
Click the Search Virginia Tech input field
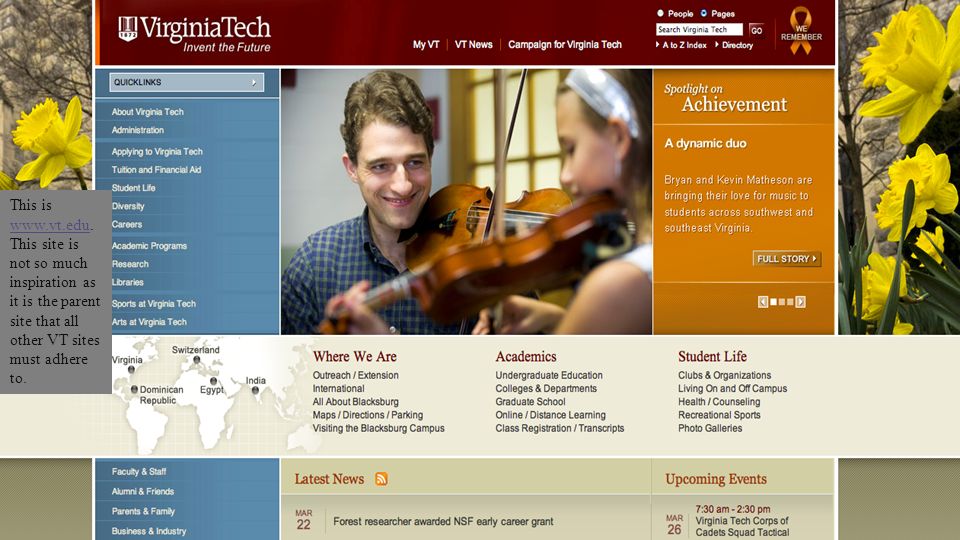pyautogui.click(x=699, y=29)
